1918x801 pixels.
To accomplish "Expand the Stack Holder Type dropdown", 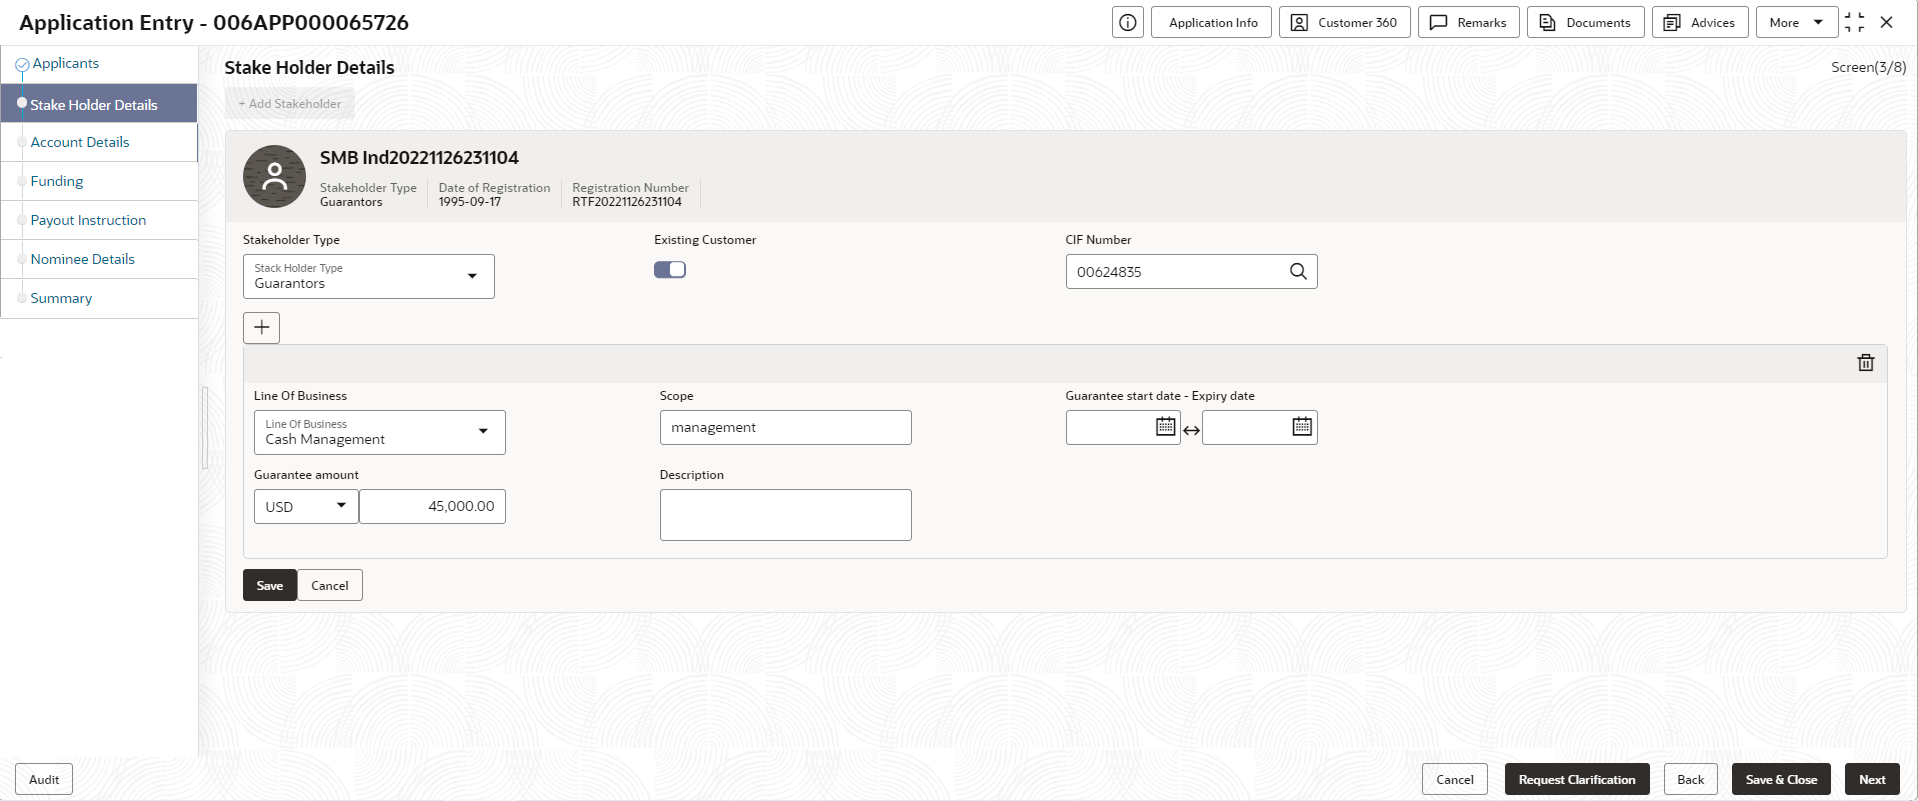I will [x=369, y=276].
